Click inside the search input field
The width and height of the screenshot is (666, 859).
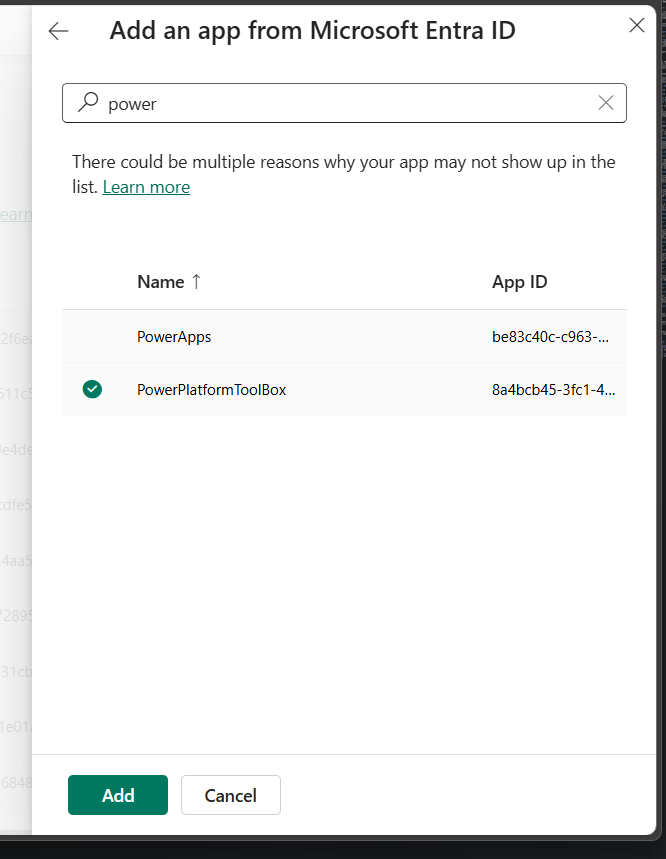point(300,102)
